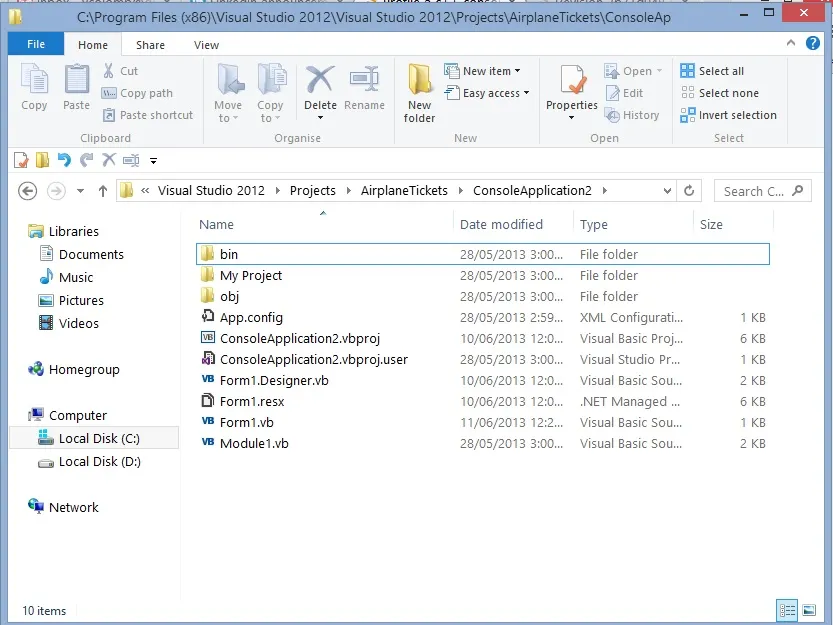This screenshot has width=833, height=625.
Task: Select App.config file
Action: [482, 317]
